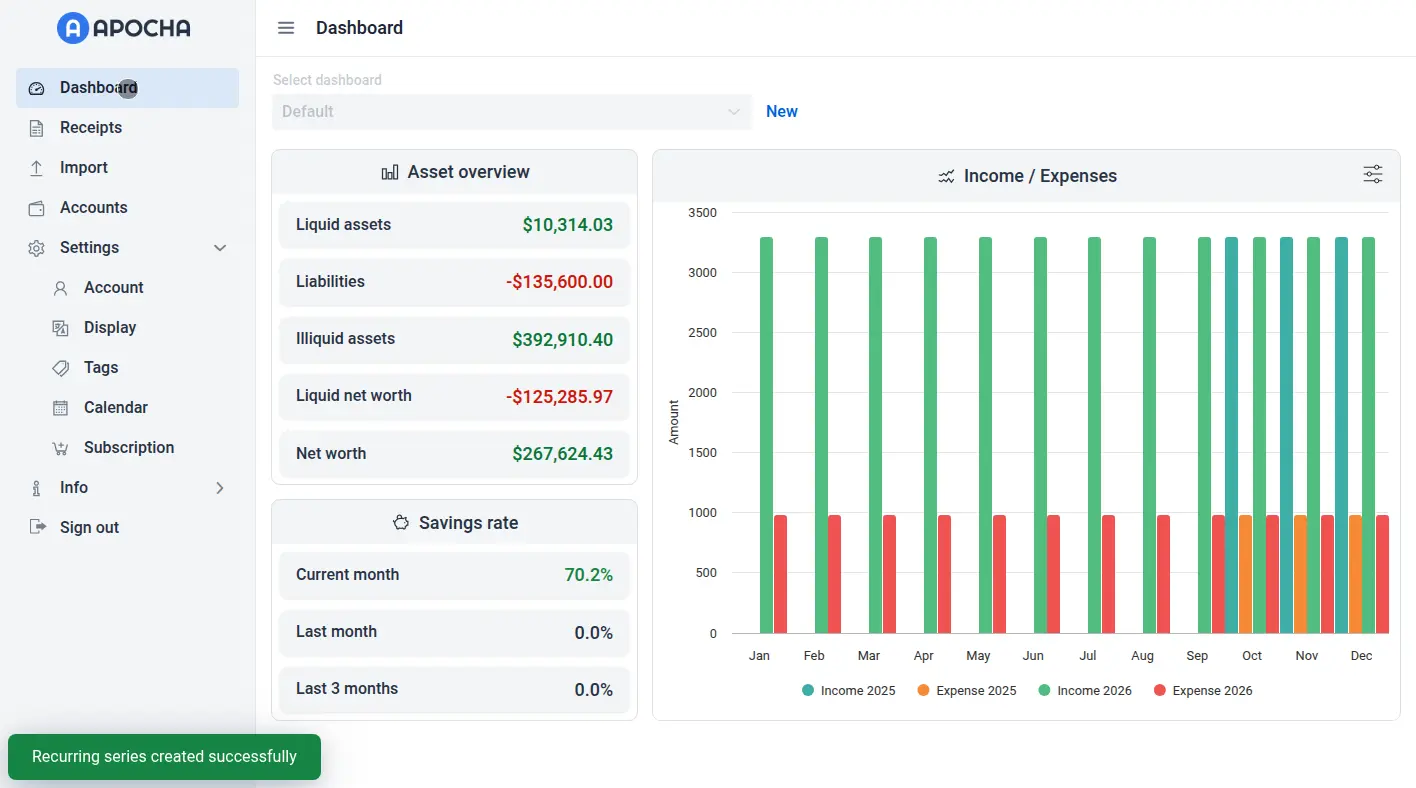Viewport: 1416px width, 788px height.
Task: Expand the Info submenu arrow
Action: 220,488
